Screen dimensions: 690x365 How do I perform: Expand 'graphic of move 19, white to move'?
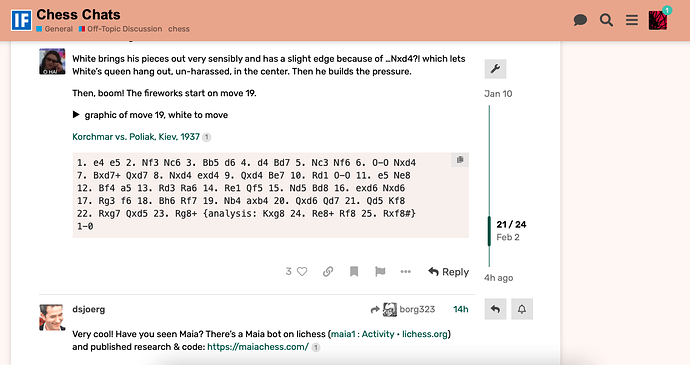[x=150, y=115]
